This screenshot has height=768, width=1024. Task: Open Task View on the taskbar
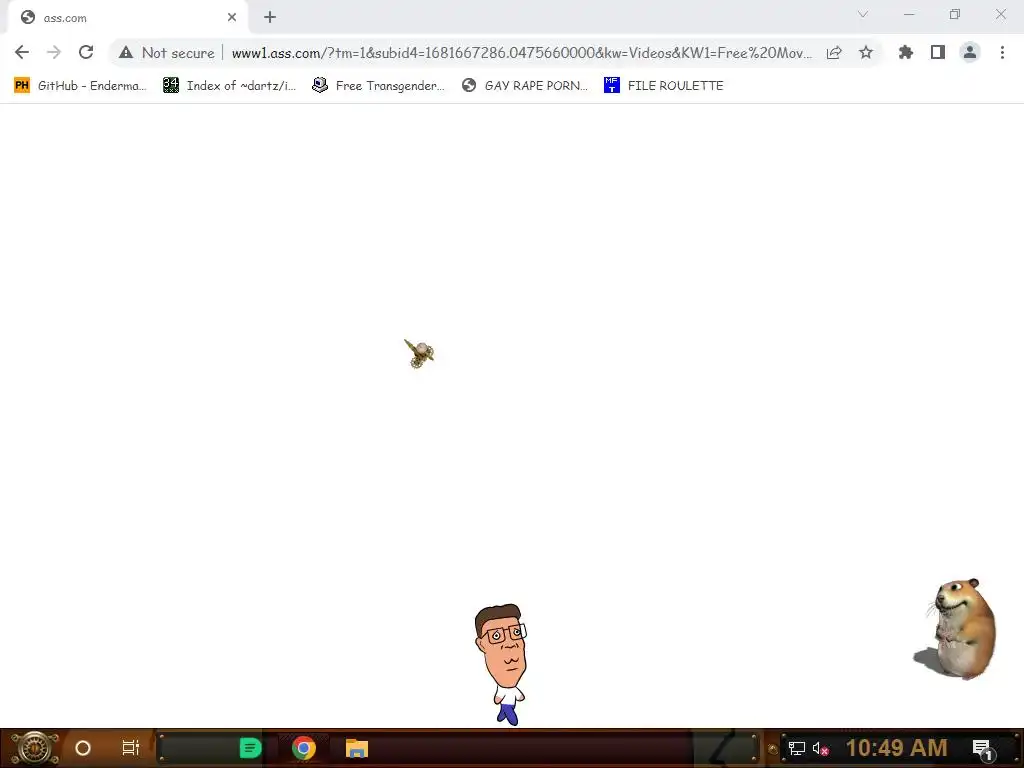(131, 748)
